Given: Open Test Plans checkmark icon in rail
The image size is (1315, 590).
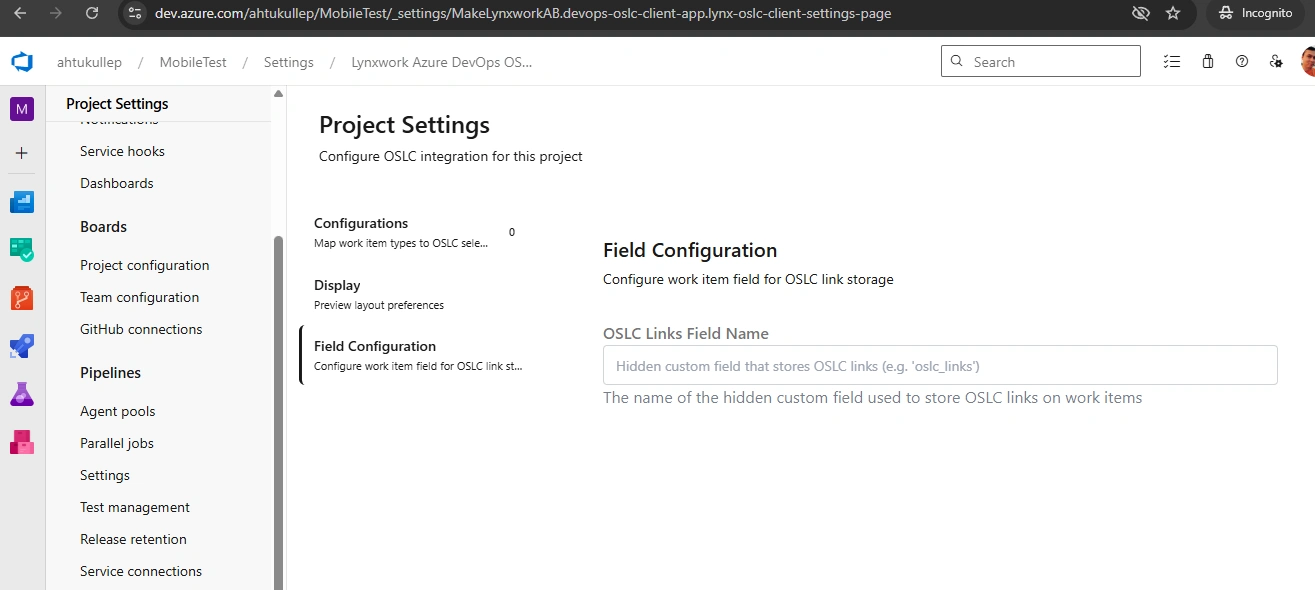Looking at the screenshot, I should [22, 250].
